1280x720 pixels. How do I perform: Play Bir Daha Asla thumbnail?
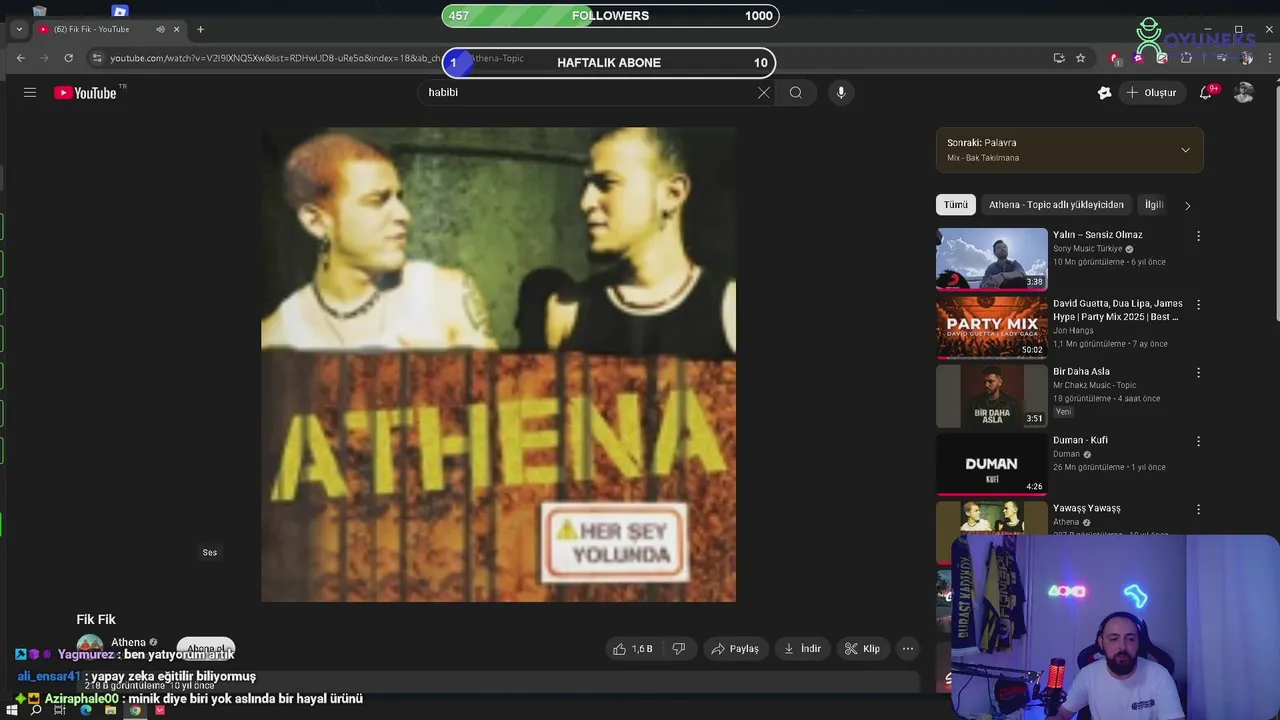point(992,395)
